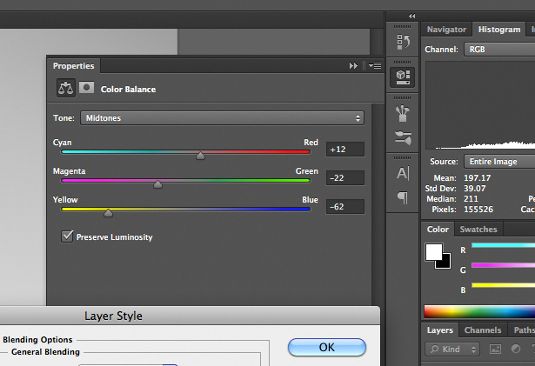Select the Color tab
Screen dimensions: 535x366
pyautogui.click(x=438, y=229)
